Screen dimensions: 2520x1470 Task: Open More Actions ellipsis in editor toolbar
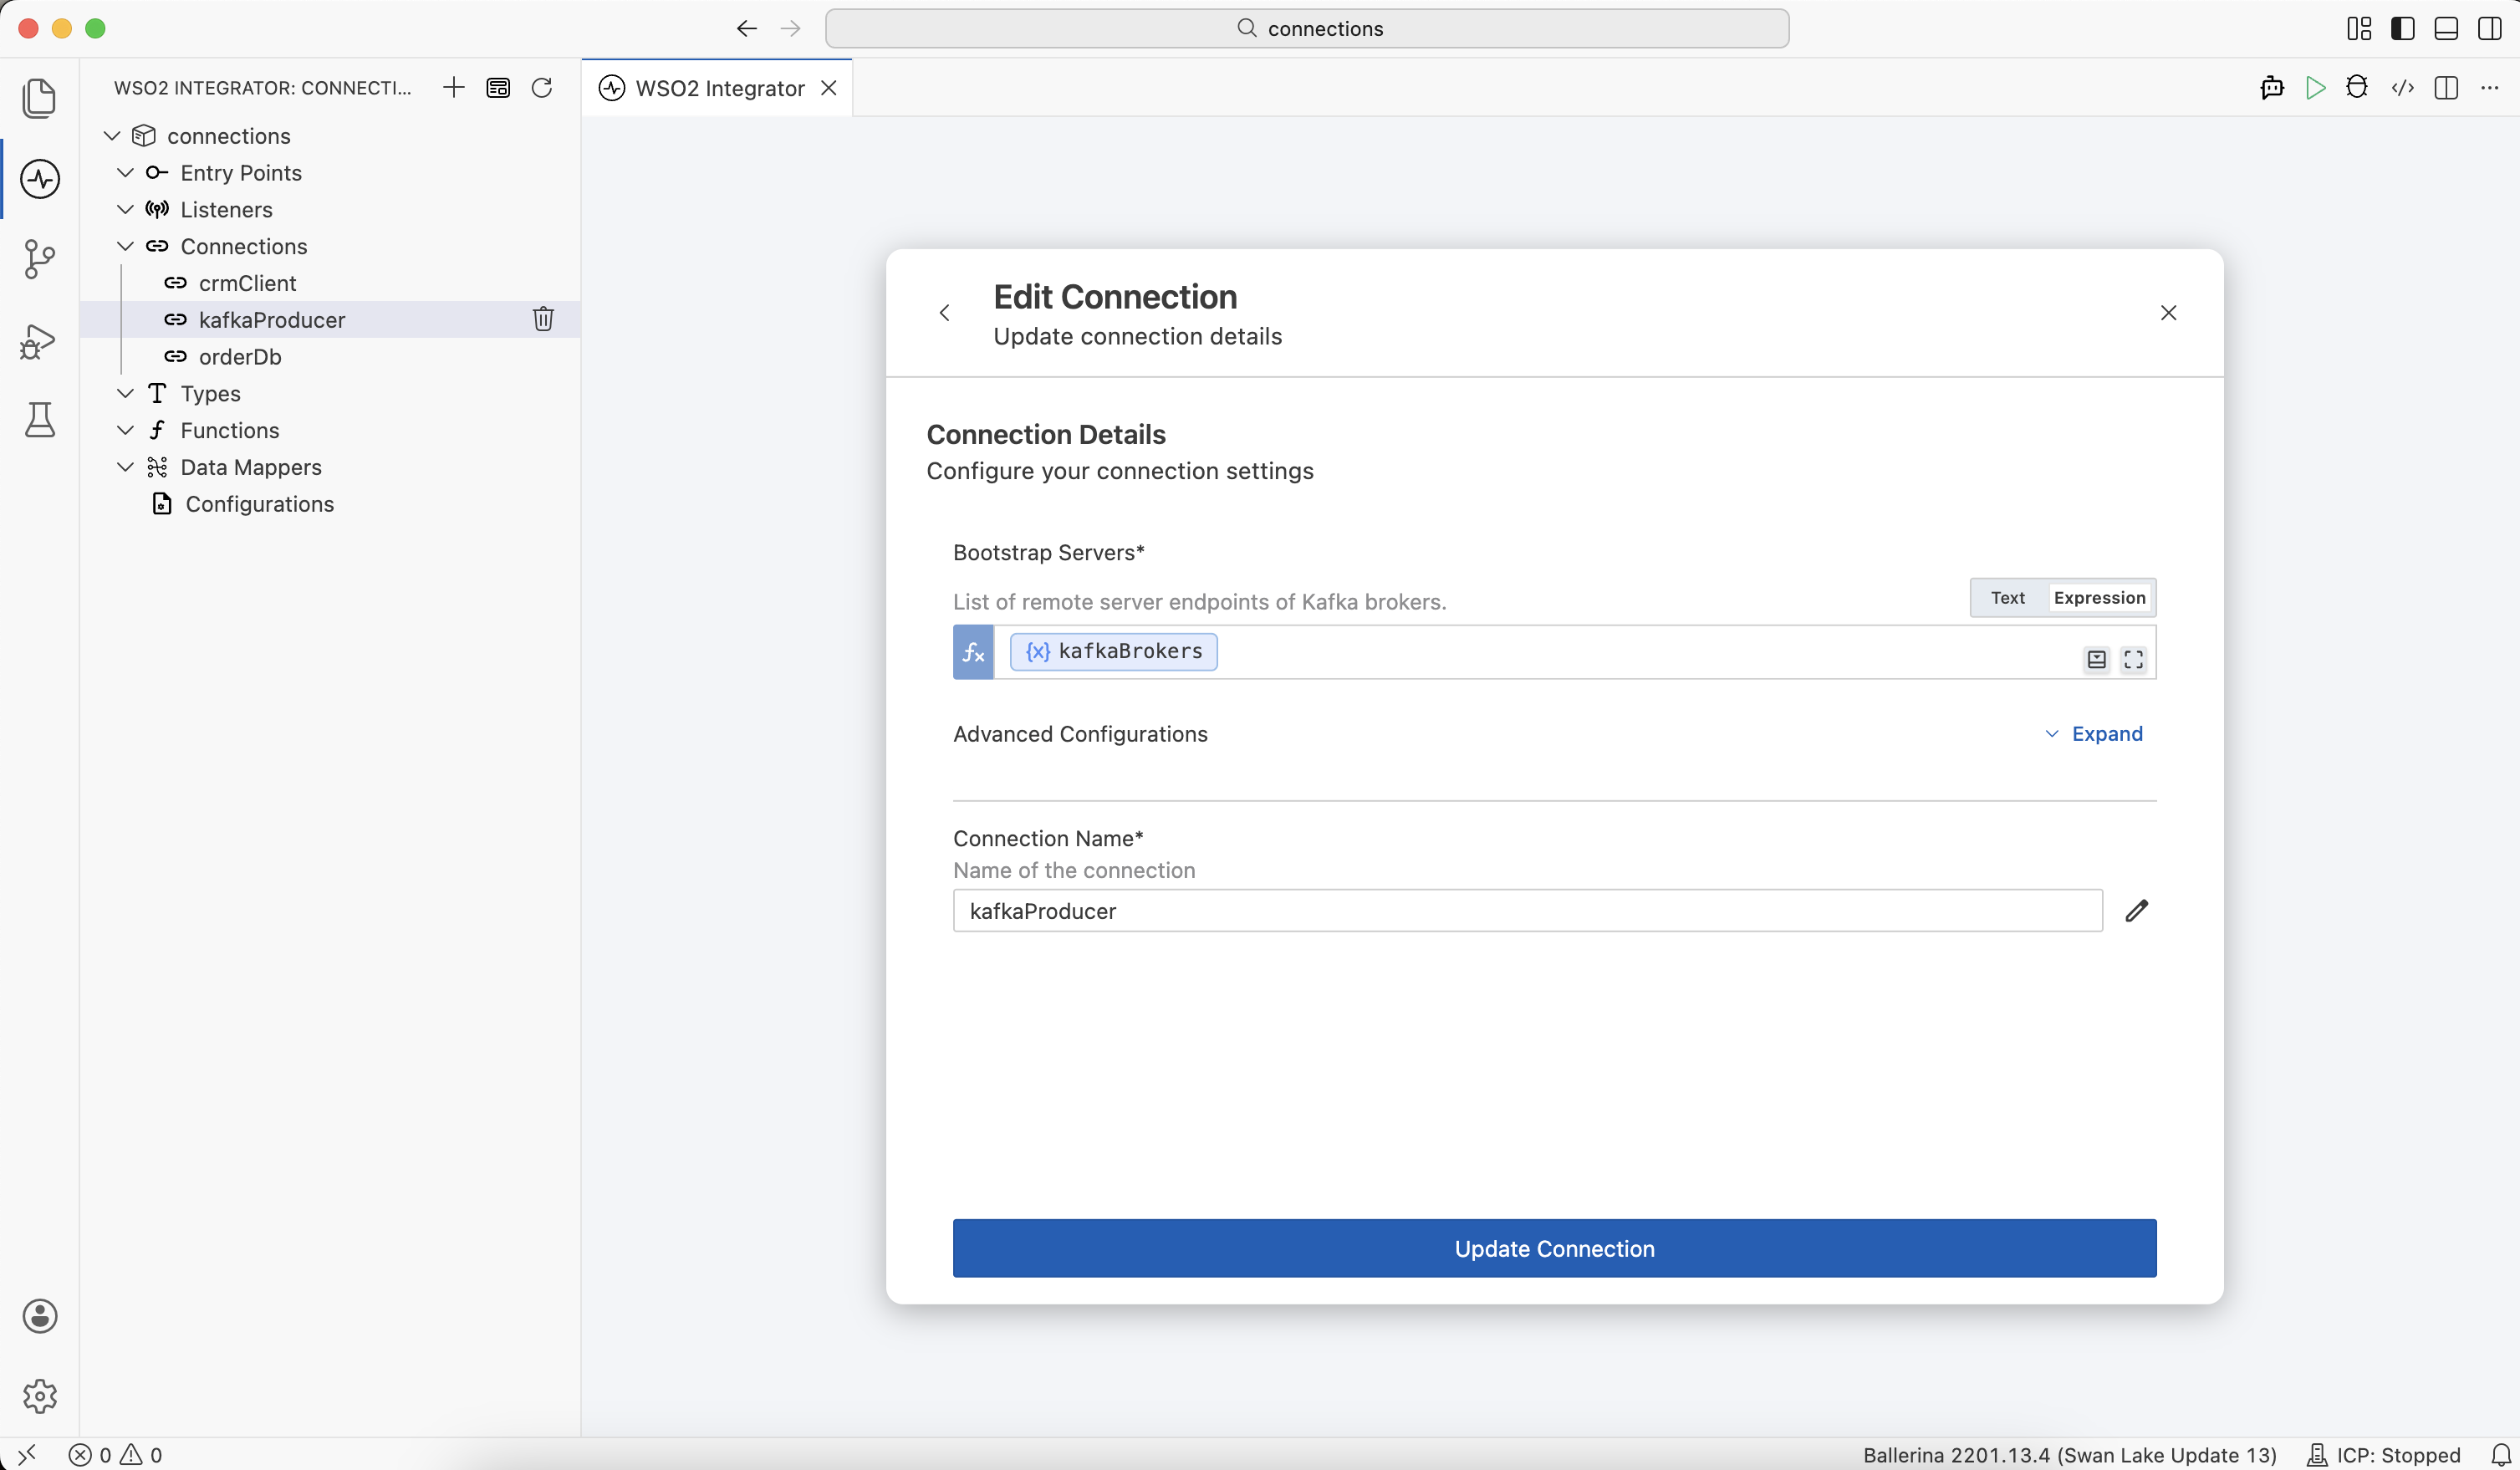2490,88
